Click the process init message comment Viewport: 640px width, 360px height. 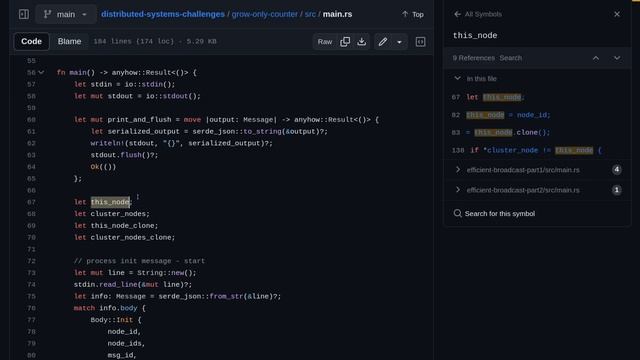139,261
